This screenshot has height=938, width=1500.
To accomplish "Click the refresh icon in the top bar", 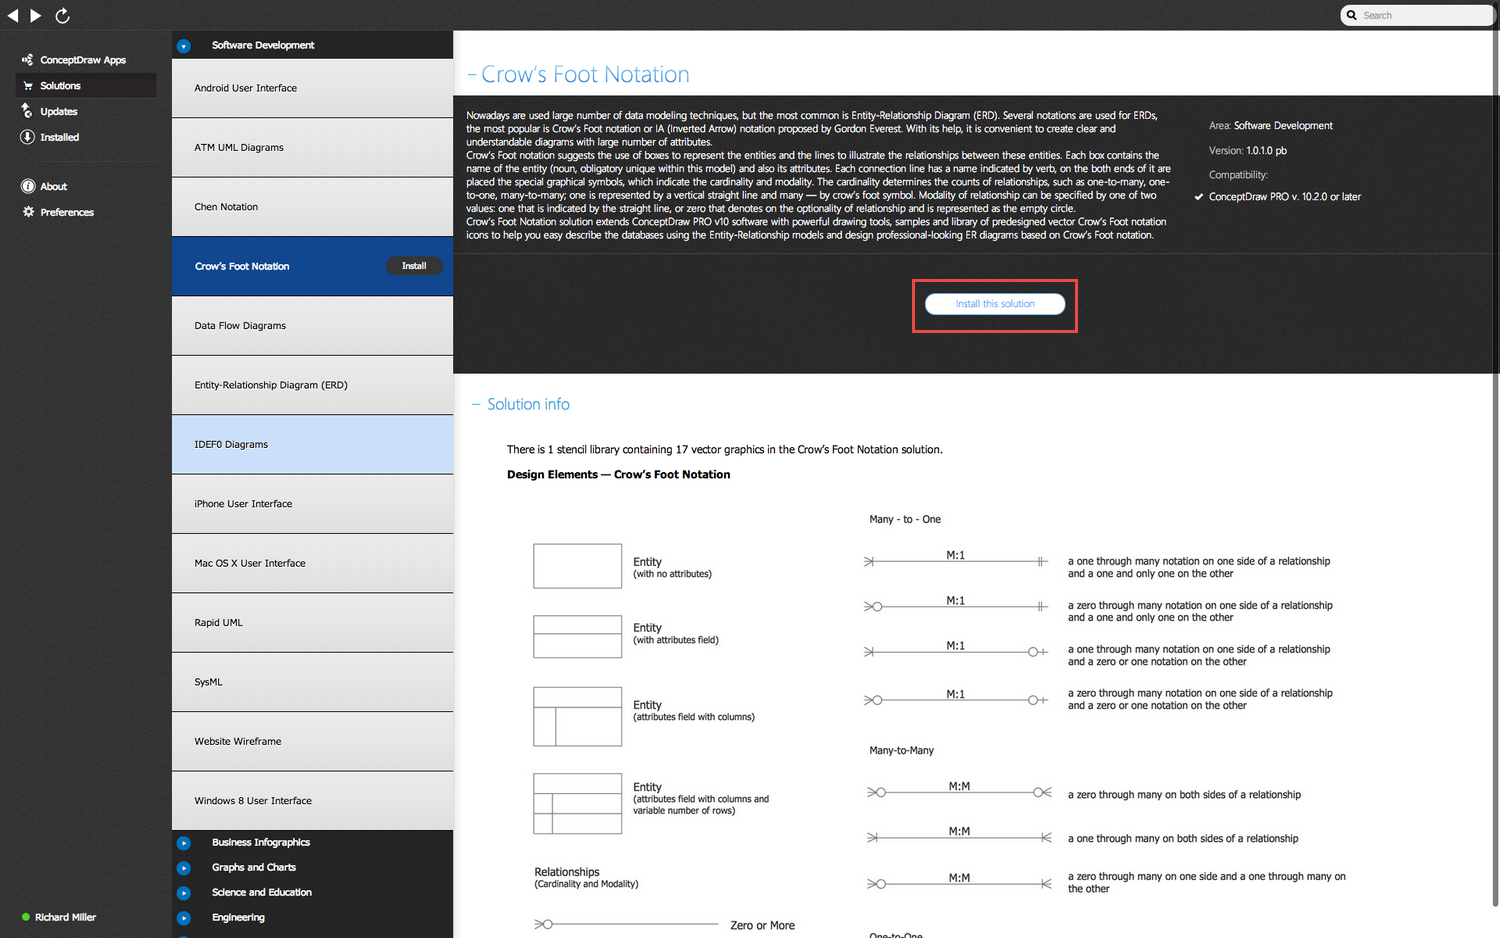I will tap(62, 15).
